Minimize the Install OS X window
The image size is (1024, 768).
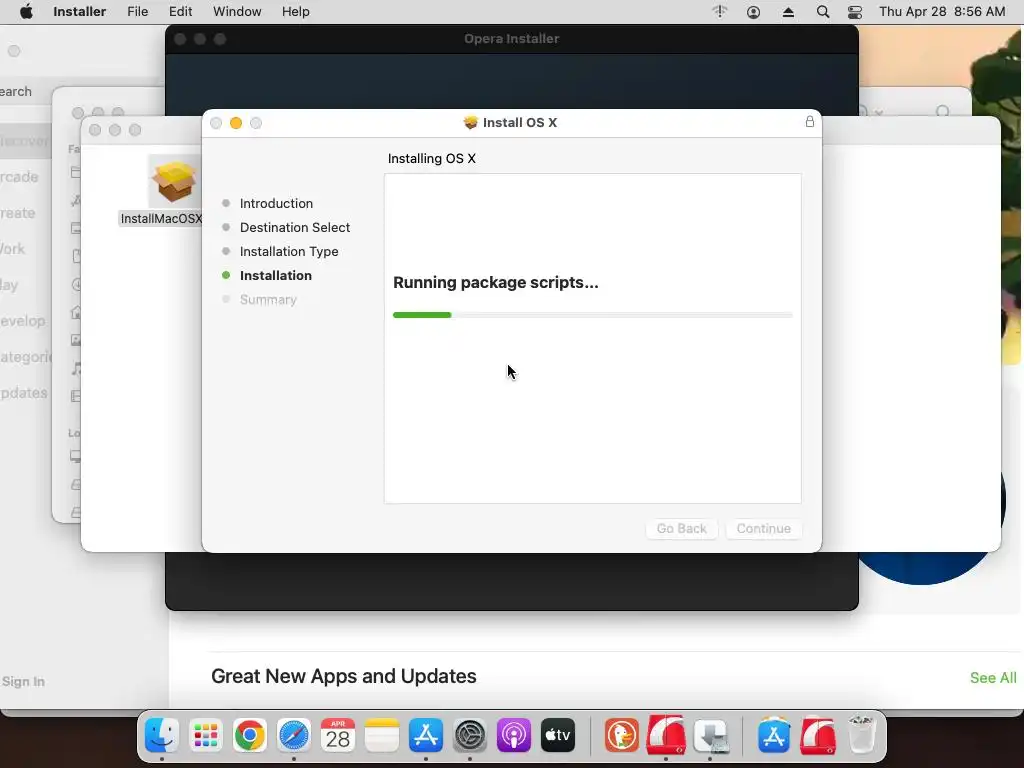pos(236,123)
